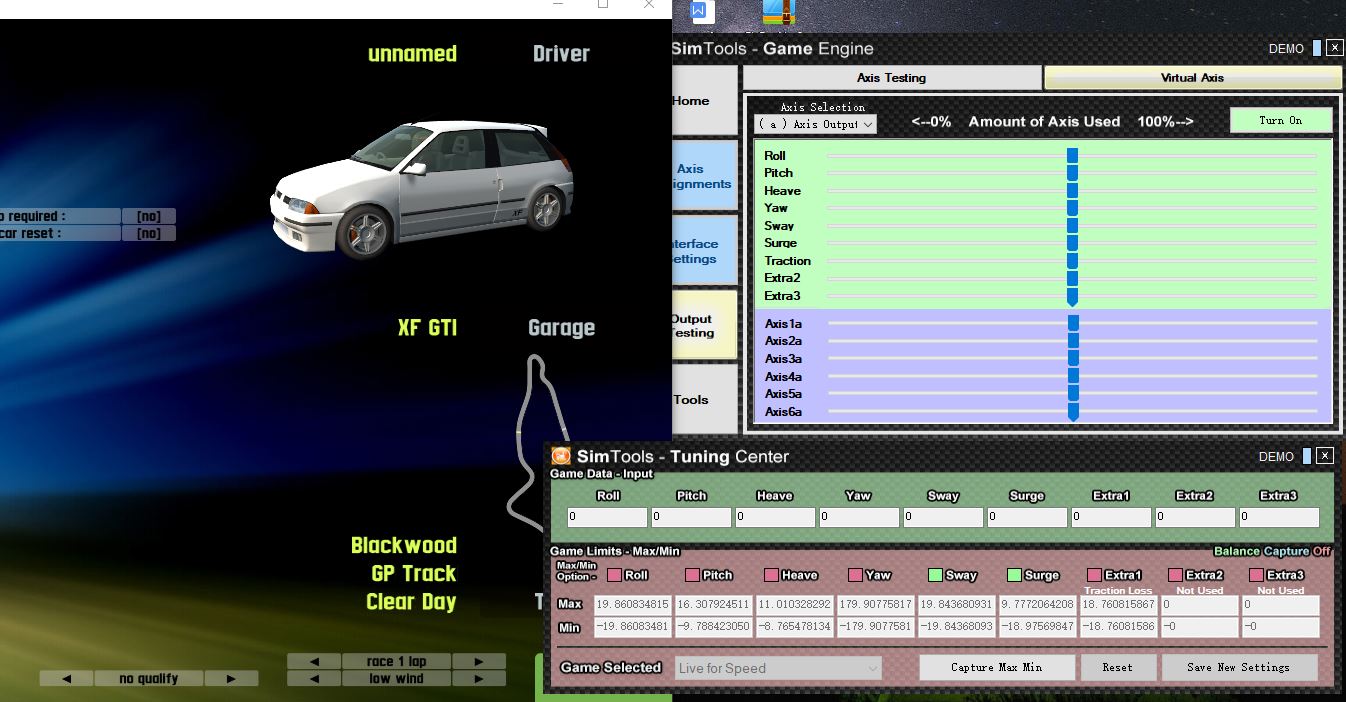Open the Game Selected dropdown
The width and height of the screenshot is (1346, 702).
click(778, 668)
